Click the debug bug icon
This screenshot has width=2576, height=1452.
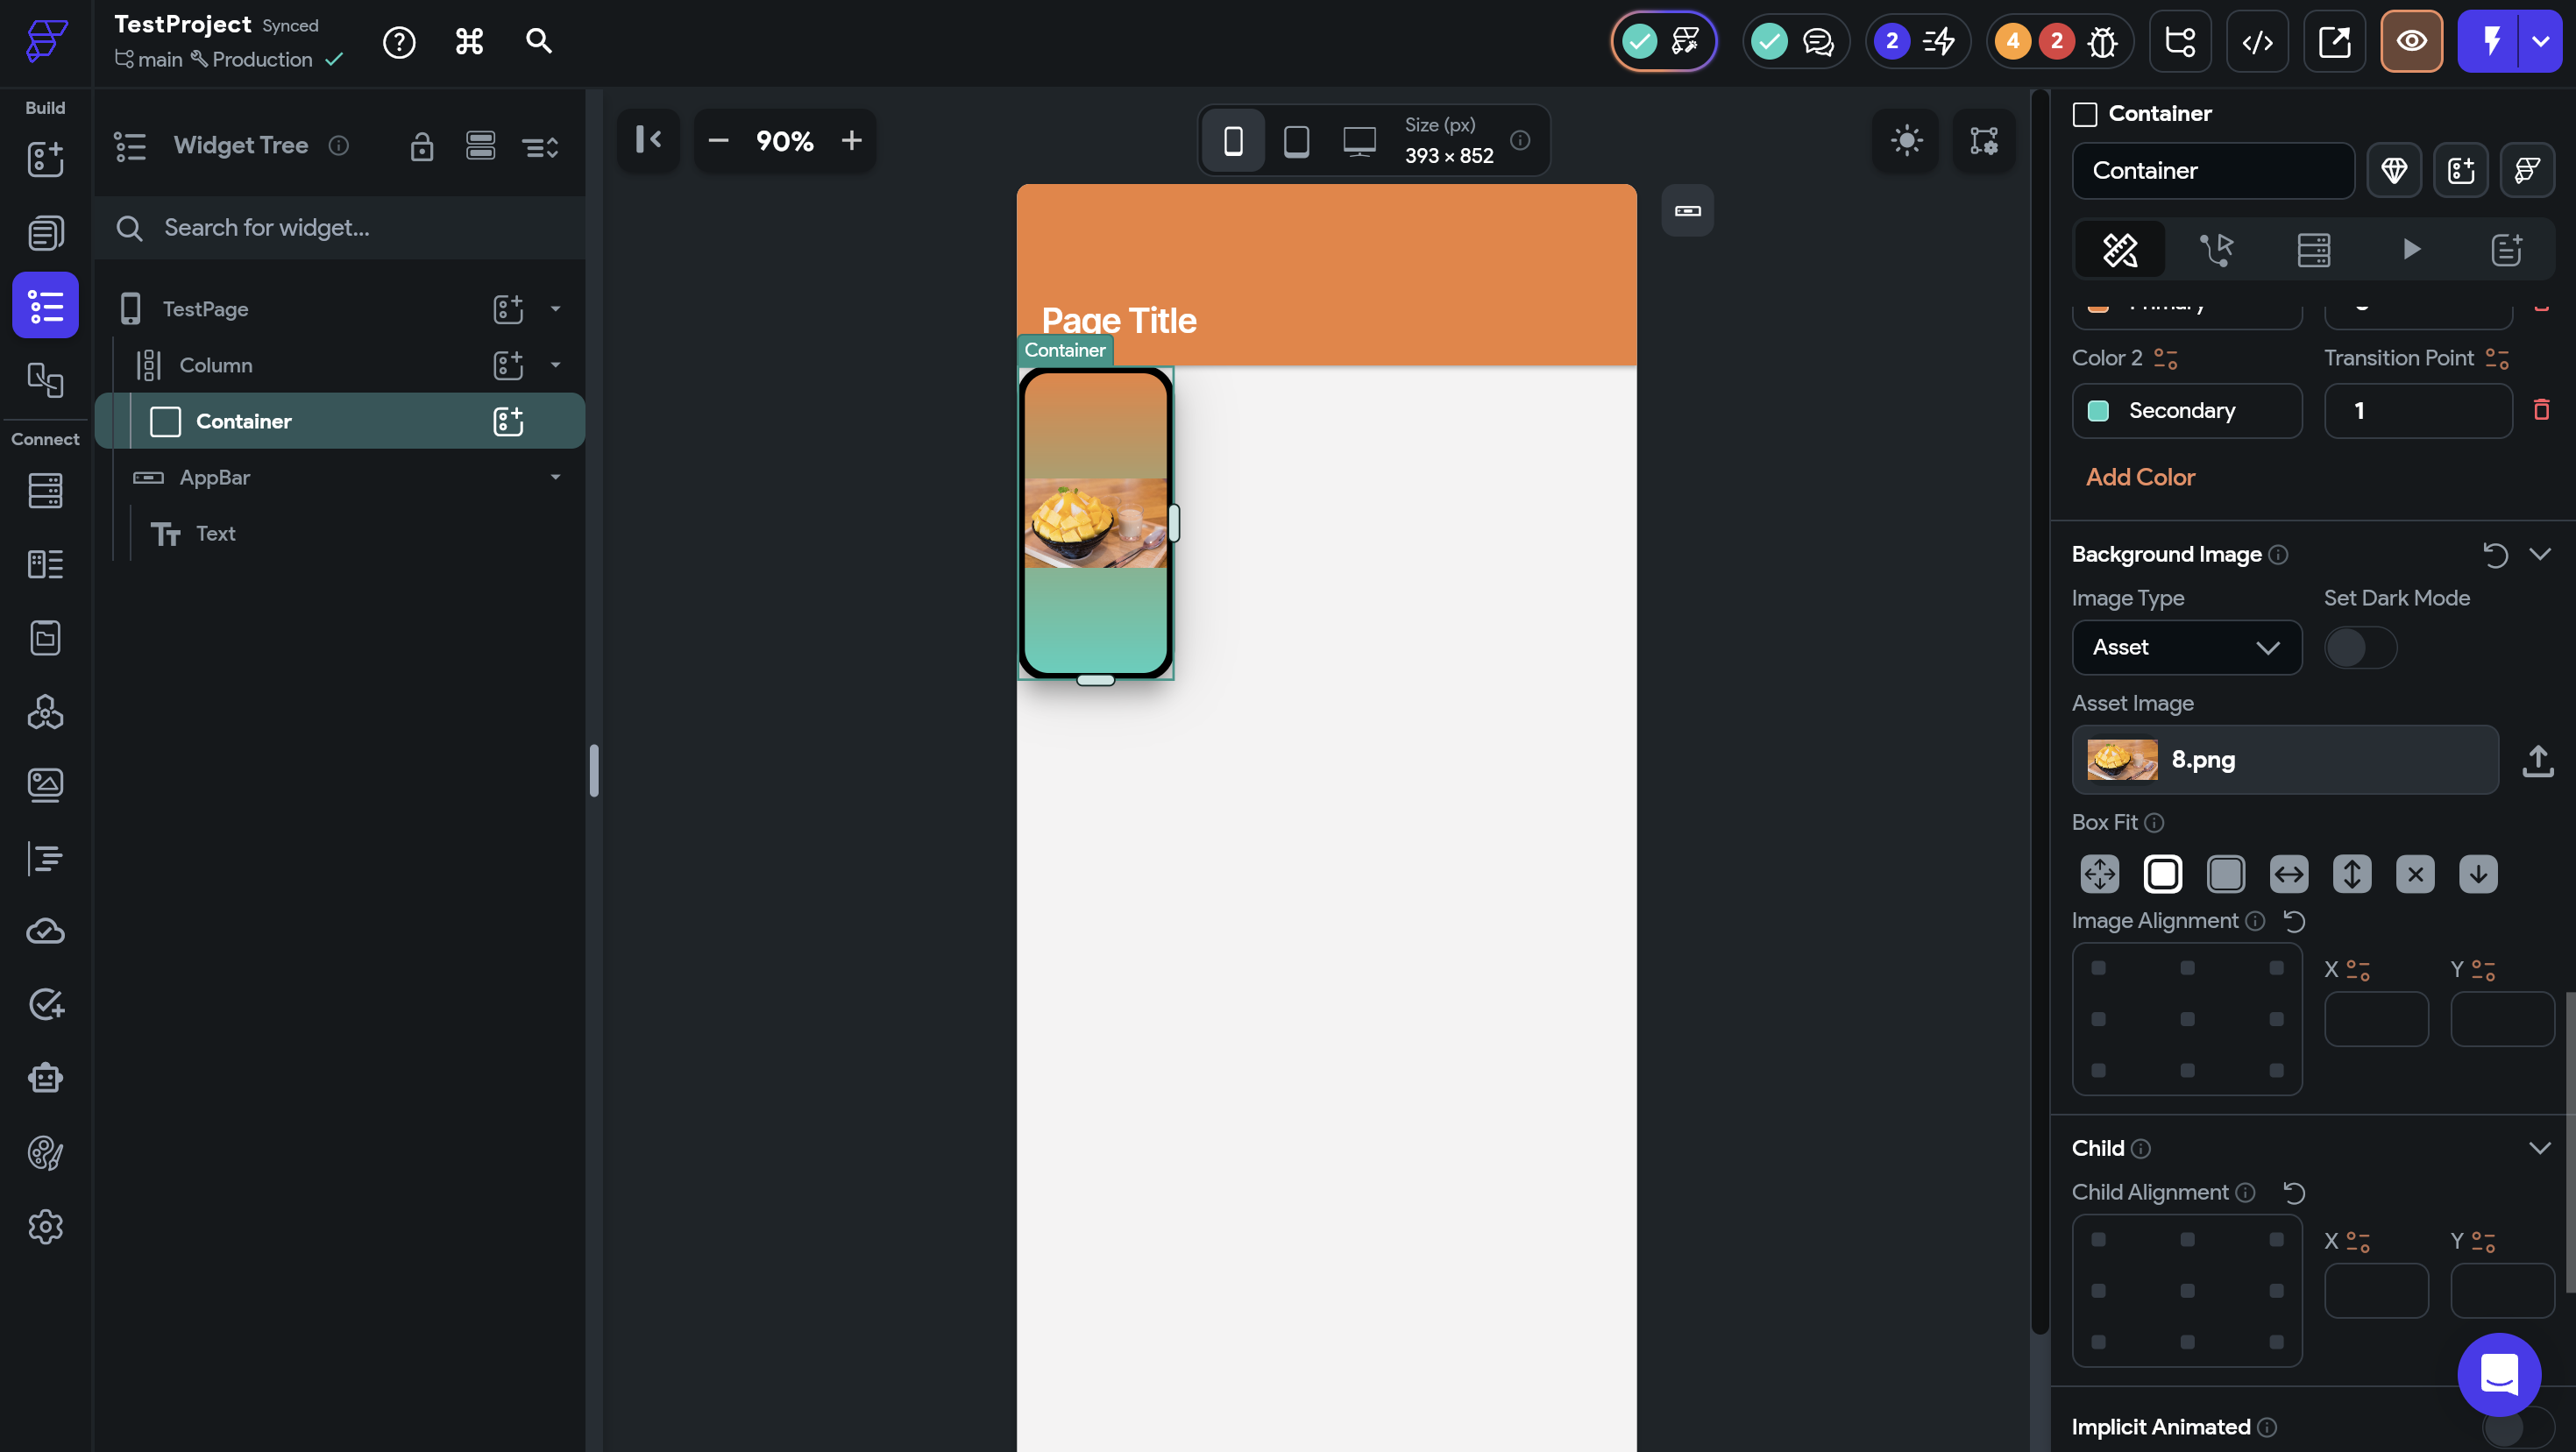pyautogui.click(x=2103, y=42)
